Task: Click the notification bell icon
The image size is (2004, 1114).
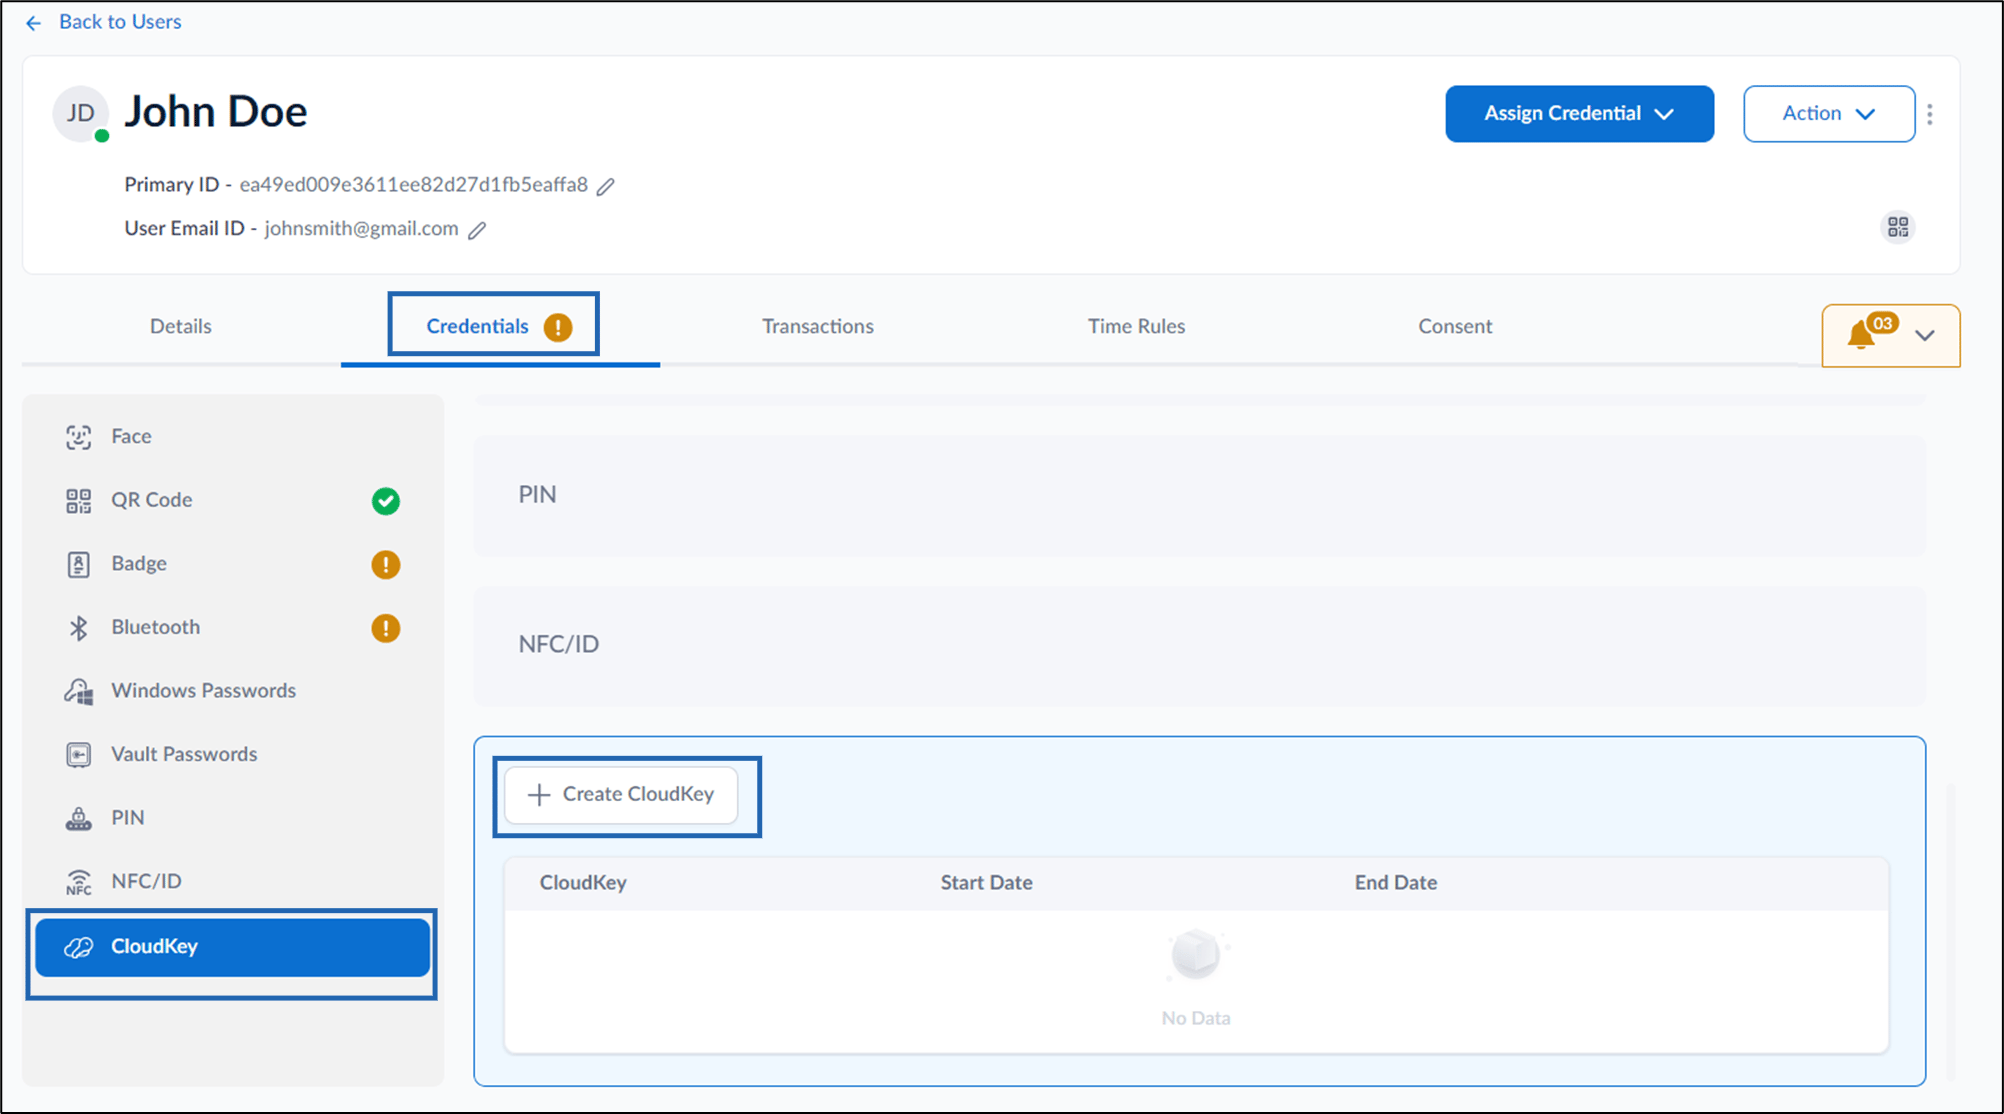Action: click(x=1861, y=334)
